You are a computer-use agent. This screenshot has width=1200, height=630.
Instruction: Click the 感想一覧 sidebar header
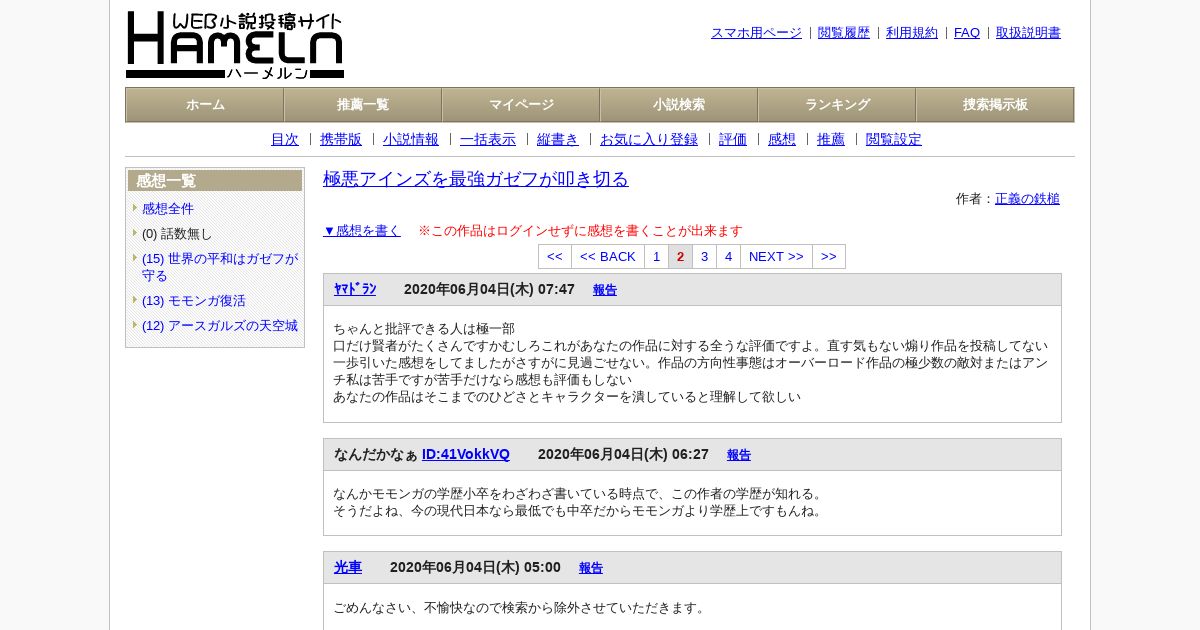(215, 181)
